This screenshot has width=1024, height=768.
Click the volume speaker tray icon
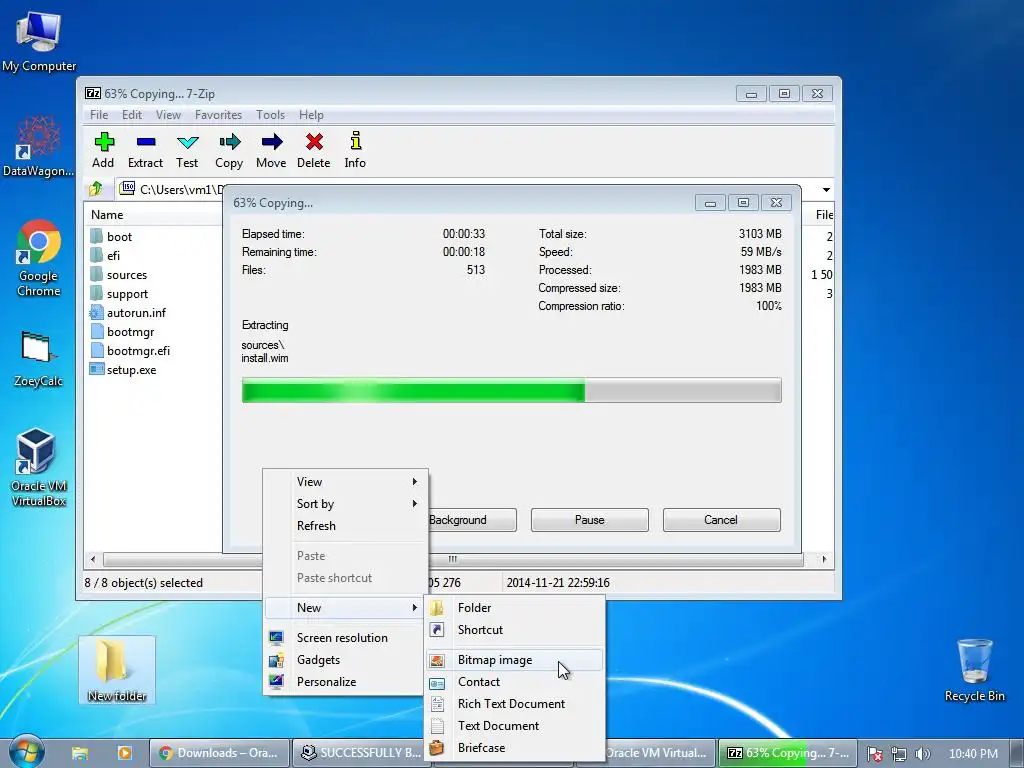pos(923,754)
